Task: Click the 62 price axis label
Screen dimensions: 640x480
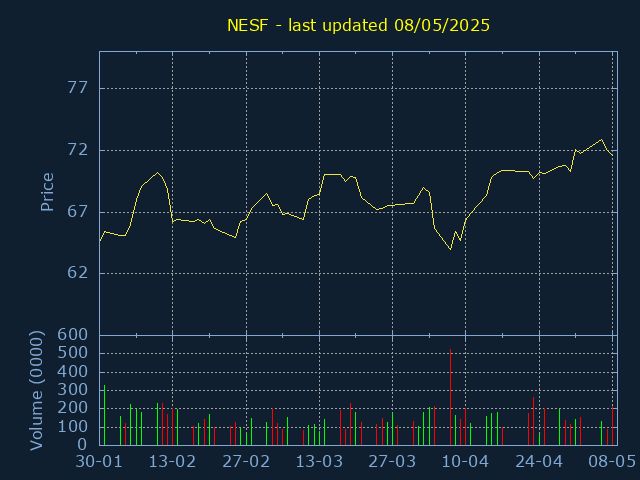Action: (x=78, y=273)
